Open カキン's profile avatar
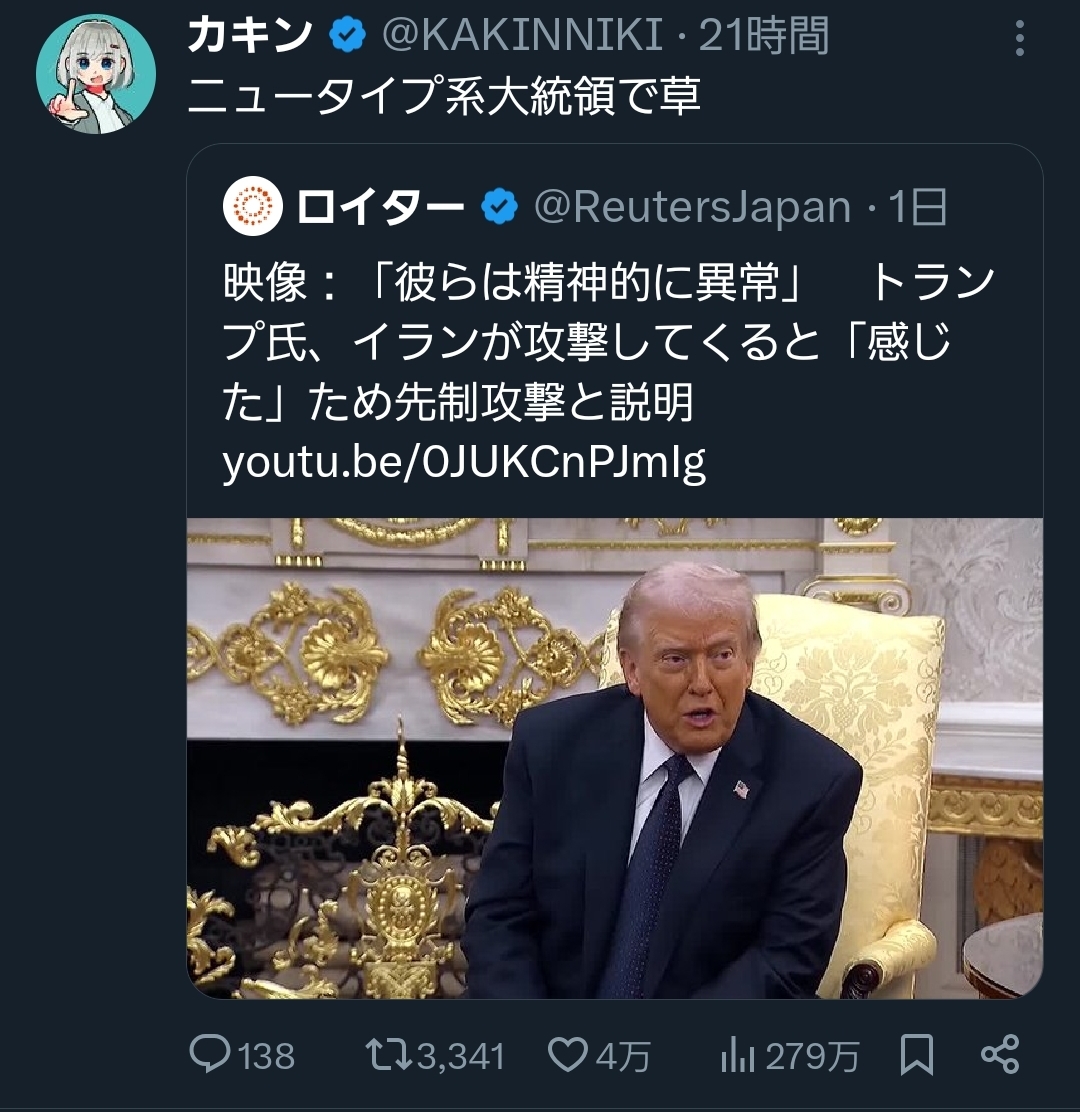1080x1112 pixels. pyautogui.click(x=96, y=75)
